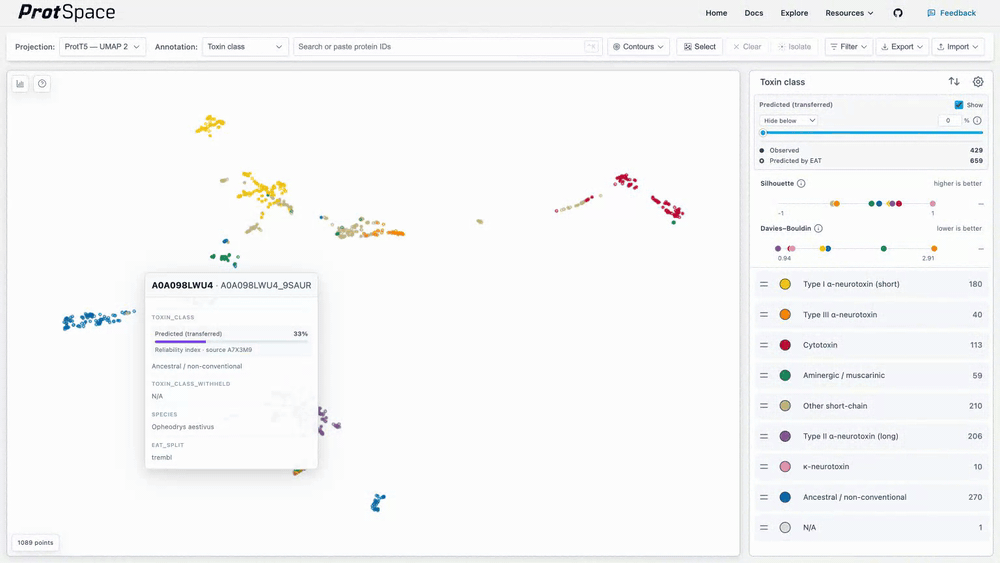1000x563 pixels.
Task: Open the Explore page
Action: pos(794,13)
